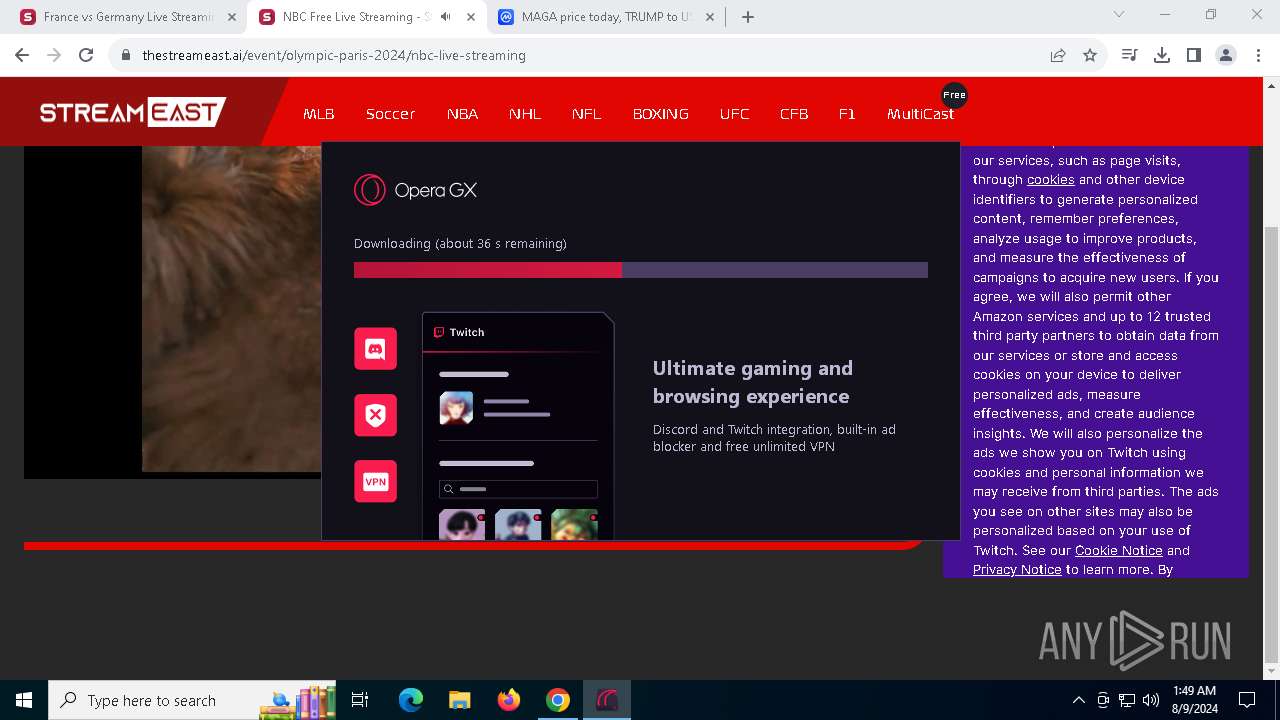The height and width of the screenshot is (720, 1280).
Task: Open Chrome profile avatar
Action: click(1226, 55)
